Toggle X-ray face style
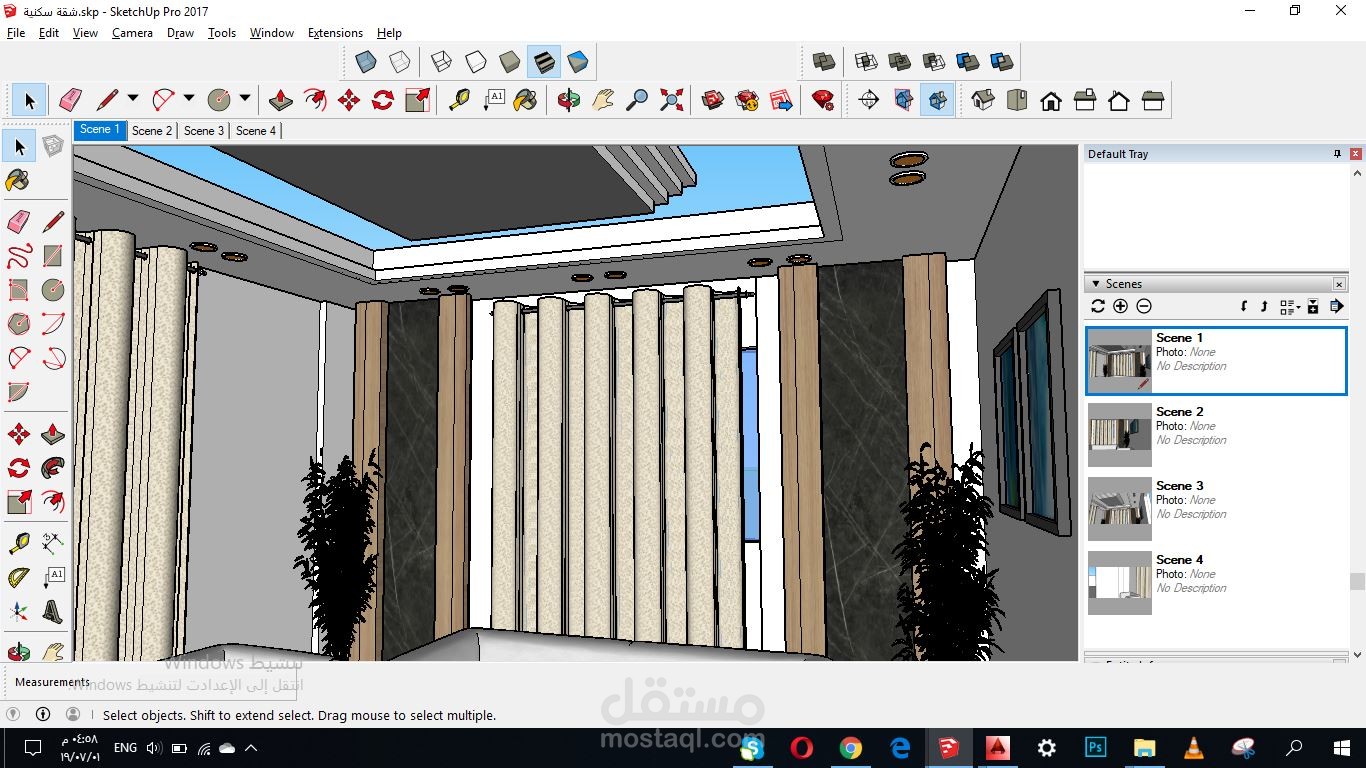Screen dimensions: 1366x768 point(366,62)
